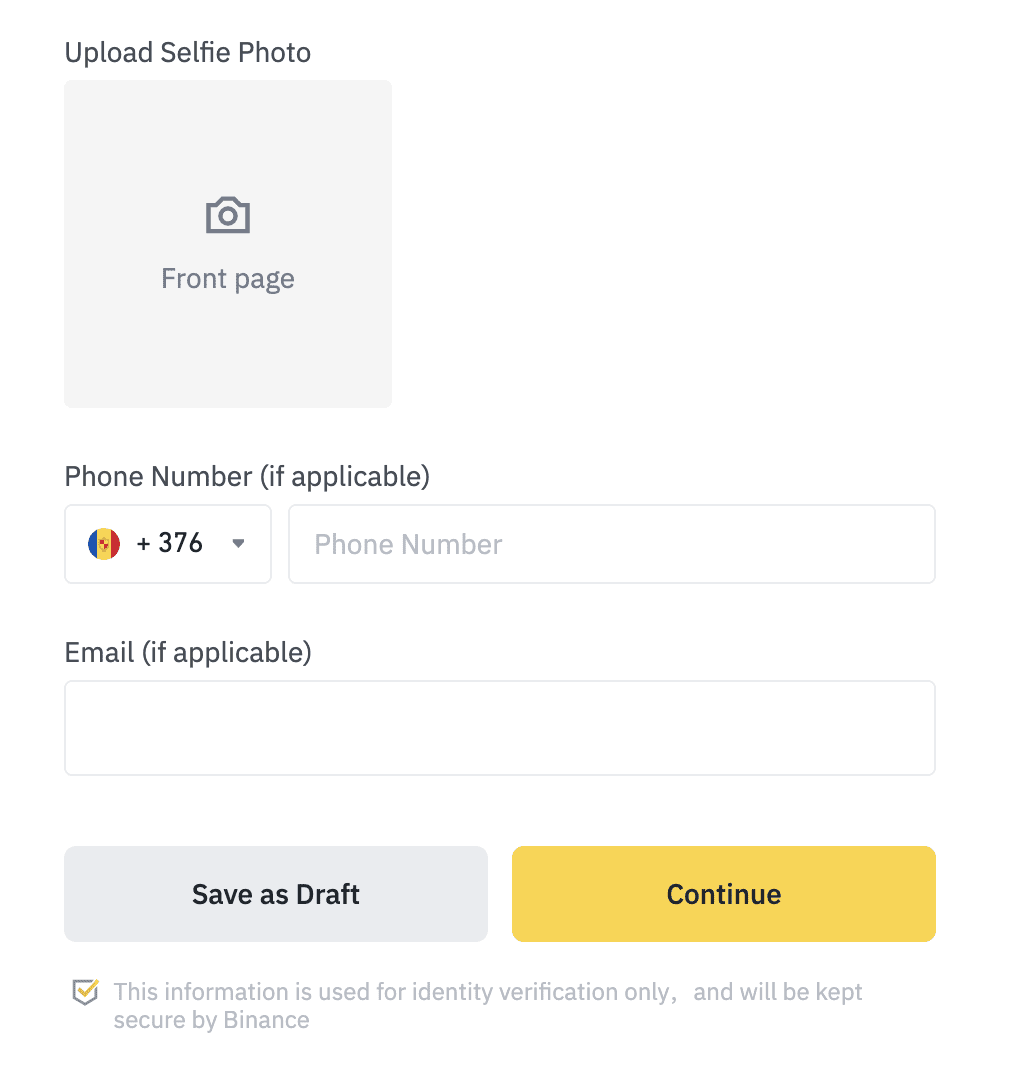Click the yellow Continue button
Screen dimensions: 1020x1066
click(x=724, y=894)
